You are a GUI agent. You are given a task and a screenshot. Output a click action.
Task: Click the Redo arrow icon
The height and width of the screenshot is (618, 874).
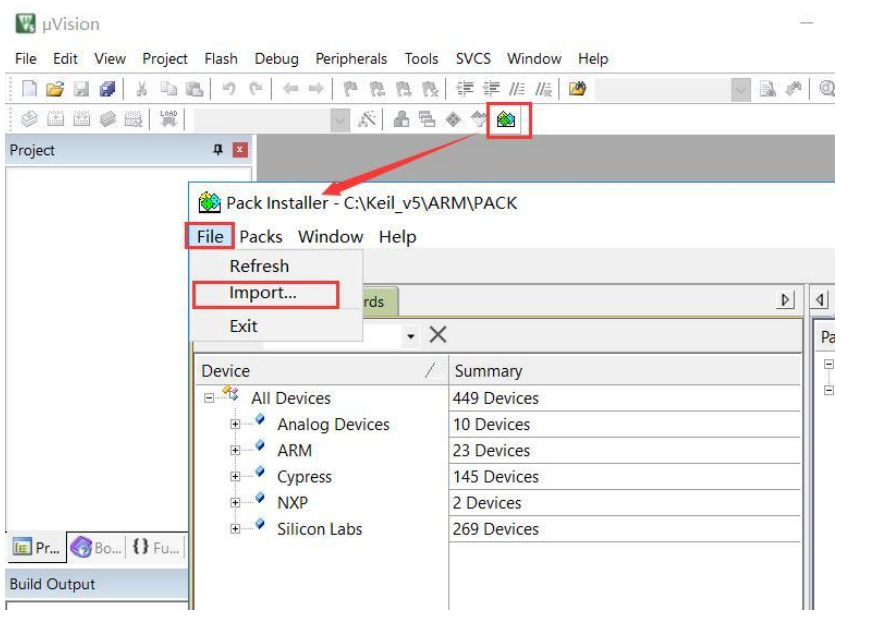[x=255, y=89]
